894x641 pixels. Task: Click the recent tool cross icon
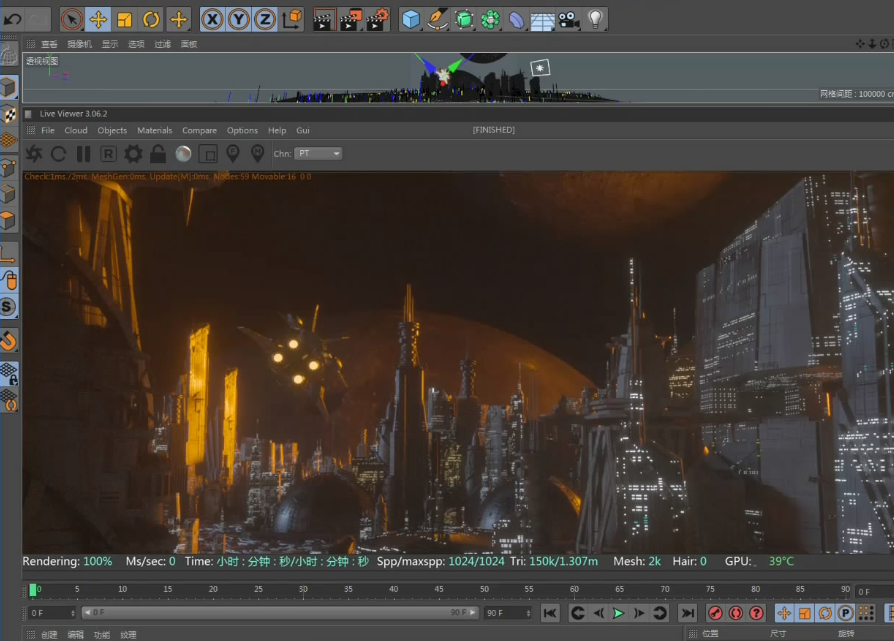178,19
